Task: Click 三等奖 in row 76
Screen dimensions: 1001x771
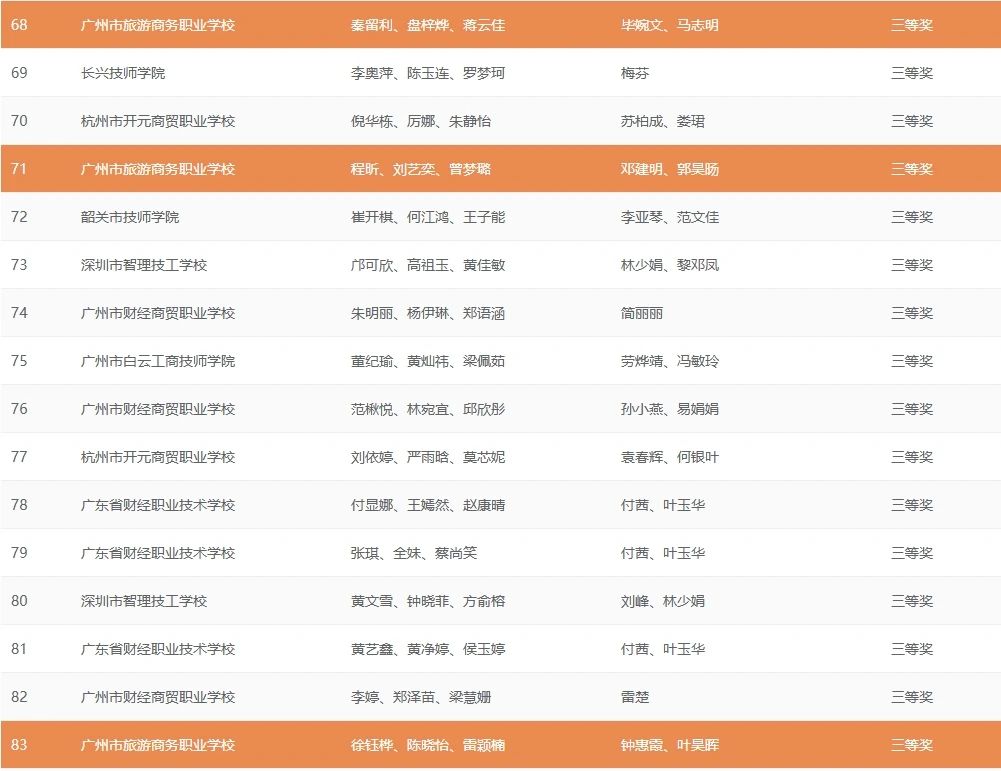Action: pyautogui.click(x=912, y=408)
